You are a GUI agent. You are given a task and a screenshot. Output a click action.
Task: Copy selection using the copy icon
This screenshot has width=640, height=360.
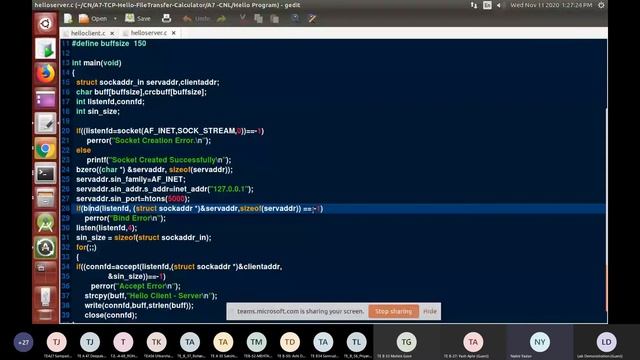pos(258,19)
